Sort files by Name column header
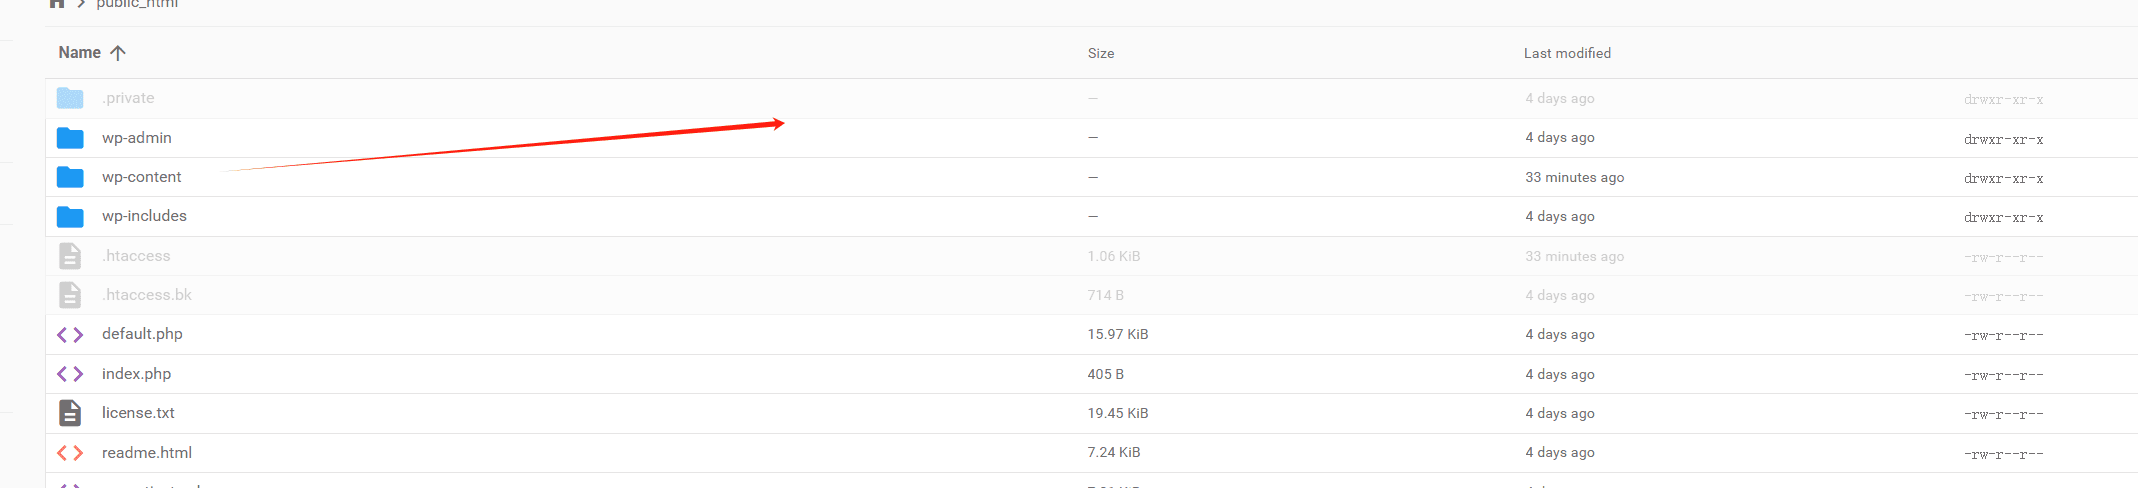This screenshot has height=488, width=2138. pyautogui.click(x=80, y=53)
